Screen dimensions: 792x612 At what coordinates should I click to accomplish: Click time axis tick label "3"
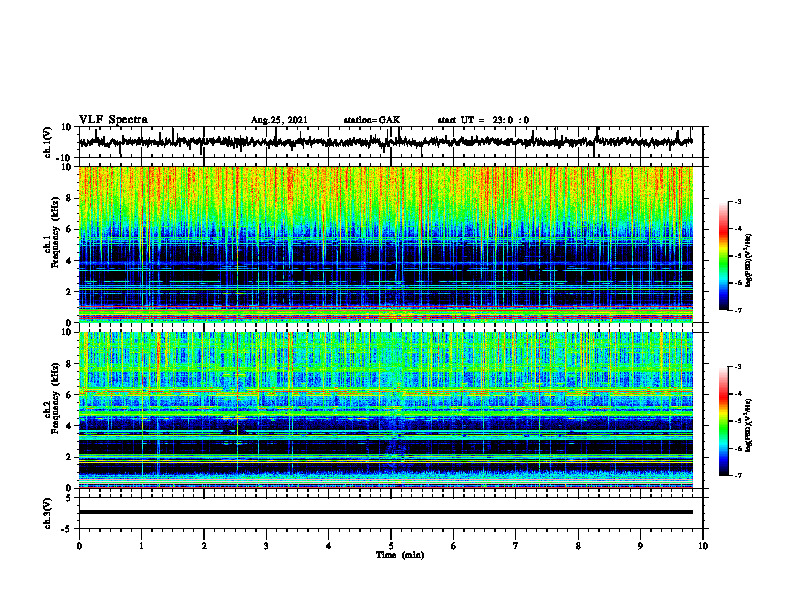point(266,546)
